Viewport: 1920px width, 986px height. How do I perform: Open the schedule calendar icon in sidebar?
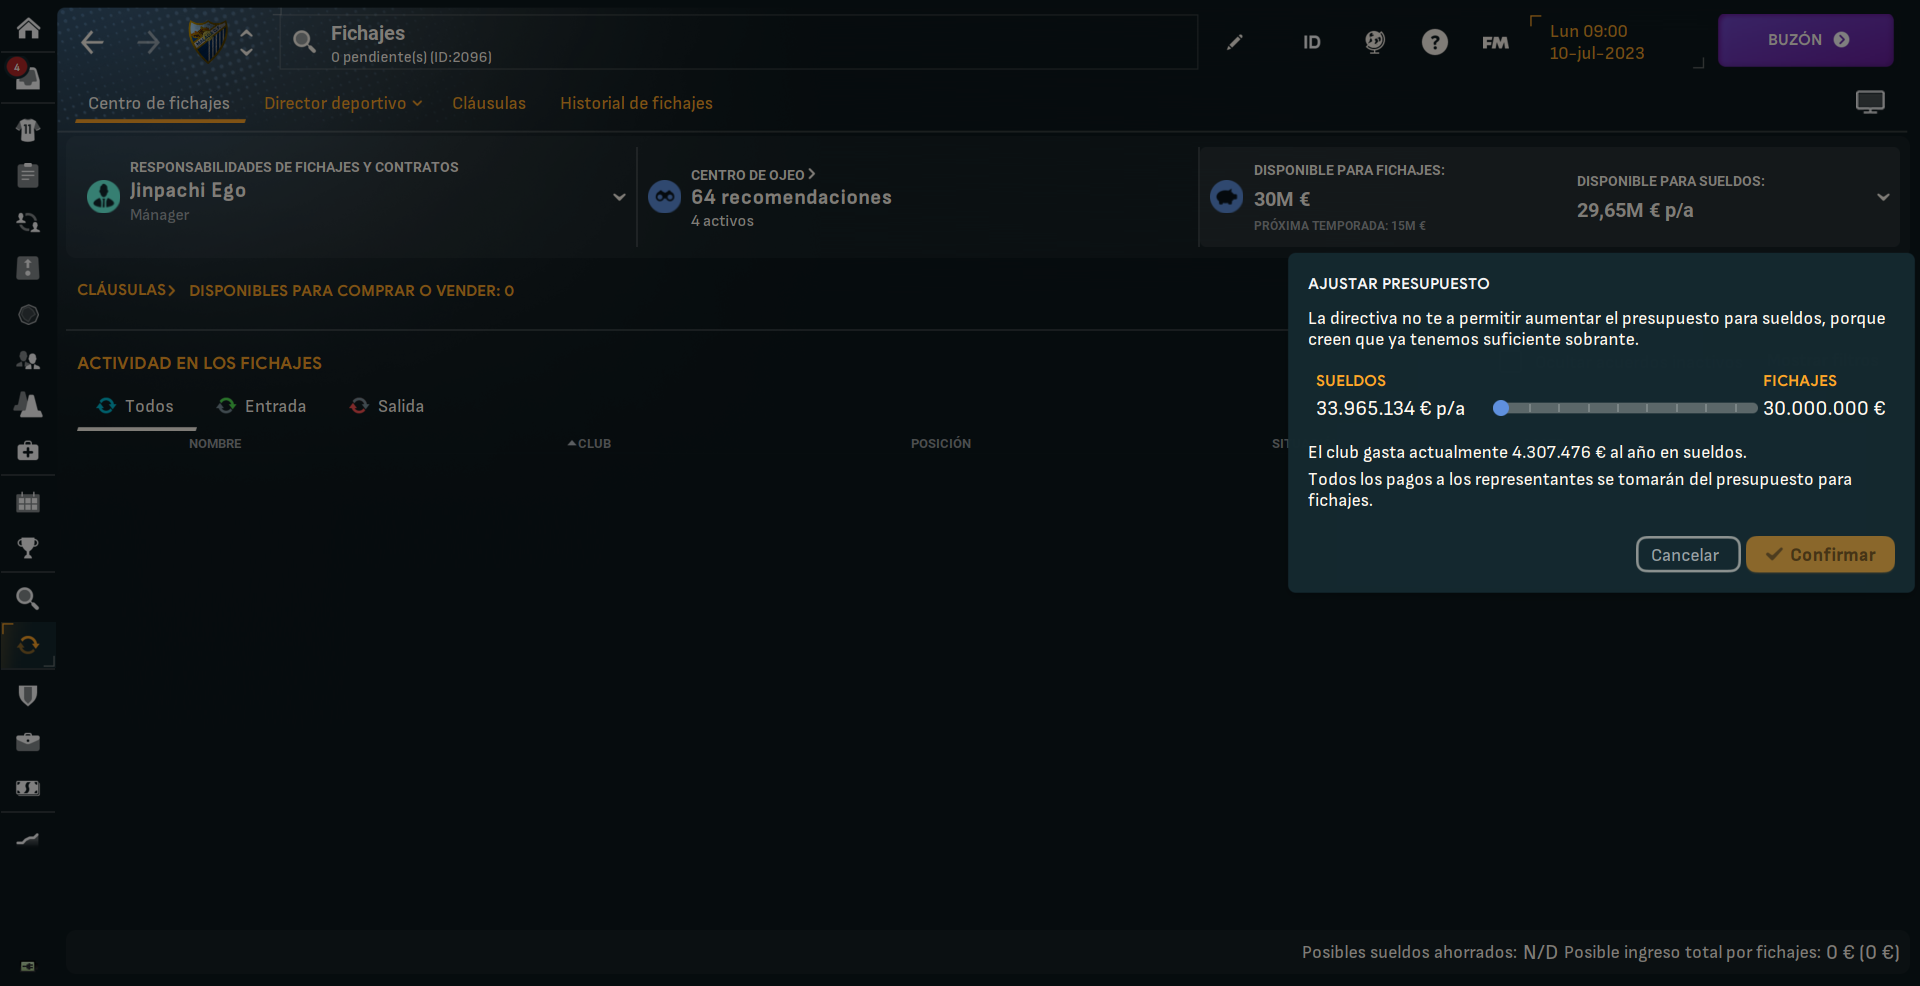[28, 502]
